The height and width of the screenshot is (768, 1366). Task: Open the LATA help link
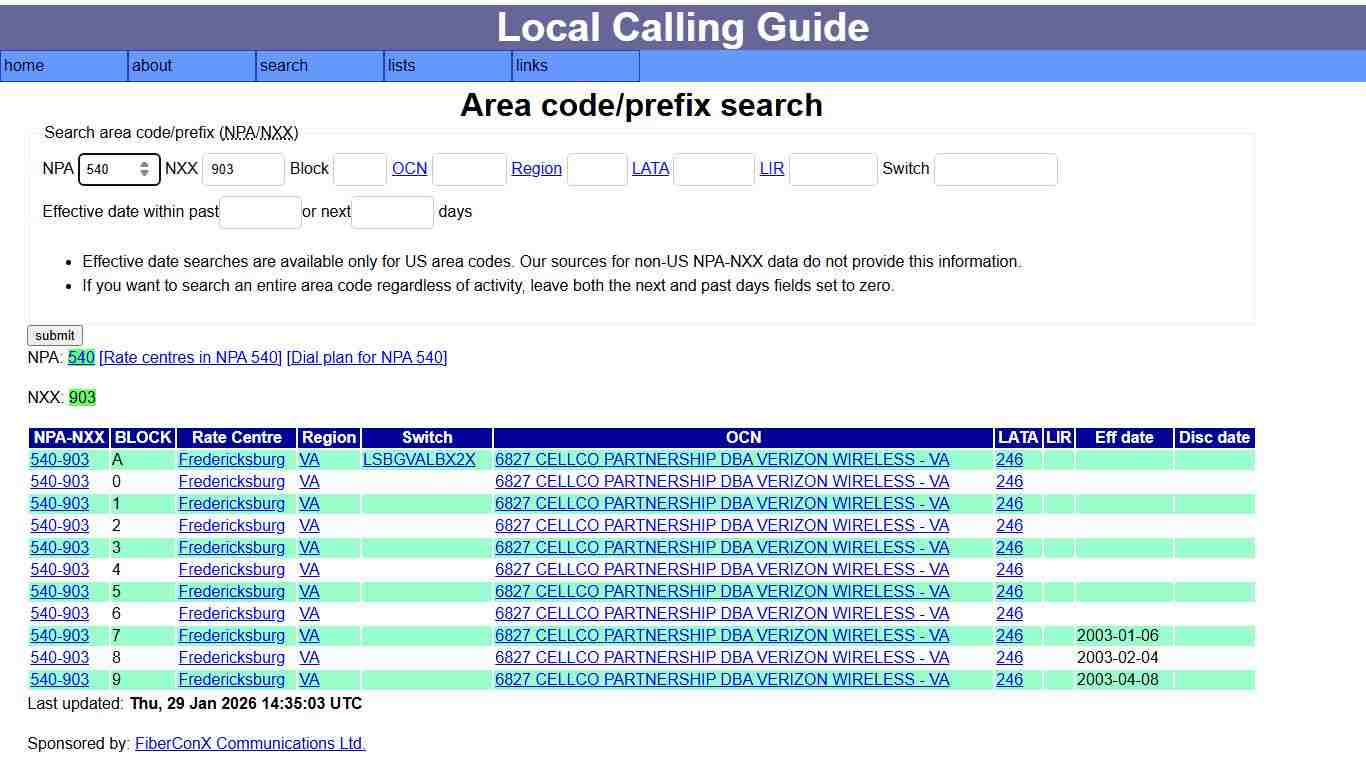[x=651, y=169]
